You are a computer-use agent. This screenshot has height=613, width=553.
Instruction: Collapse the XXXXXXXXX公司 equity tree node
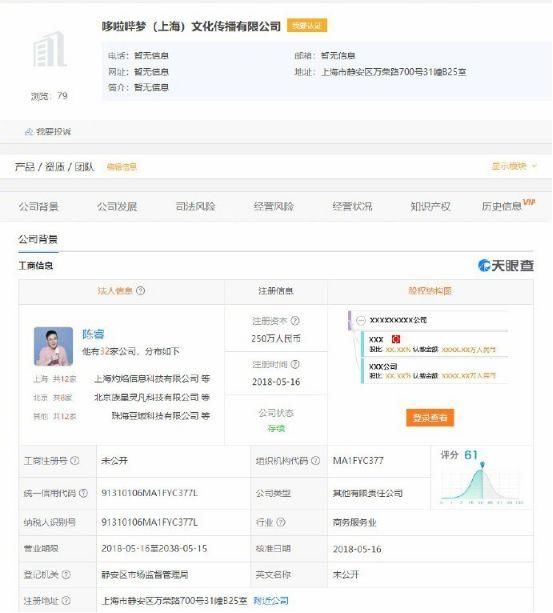(361, 321)
